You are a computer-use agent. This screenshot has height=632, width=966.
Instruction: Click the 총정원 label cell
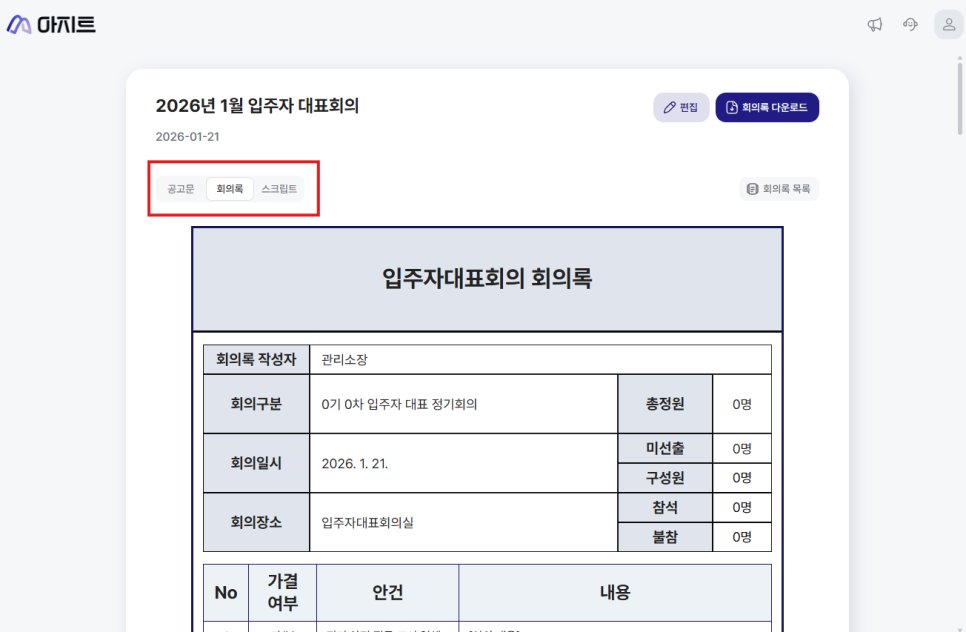665,404
